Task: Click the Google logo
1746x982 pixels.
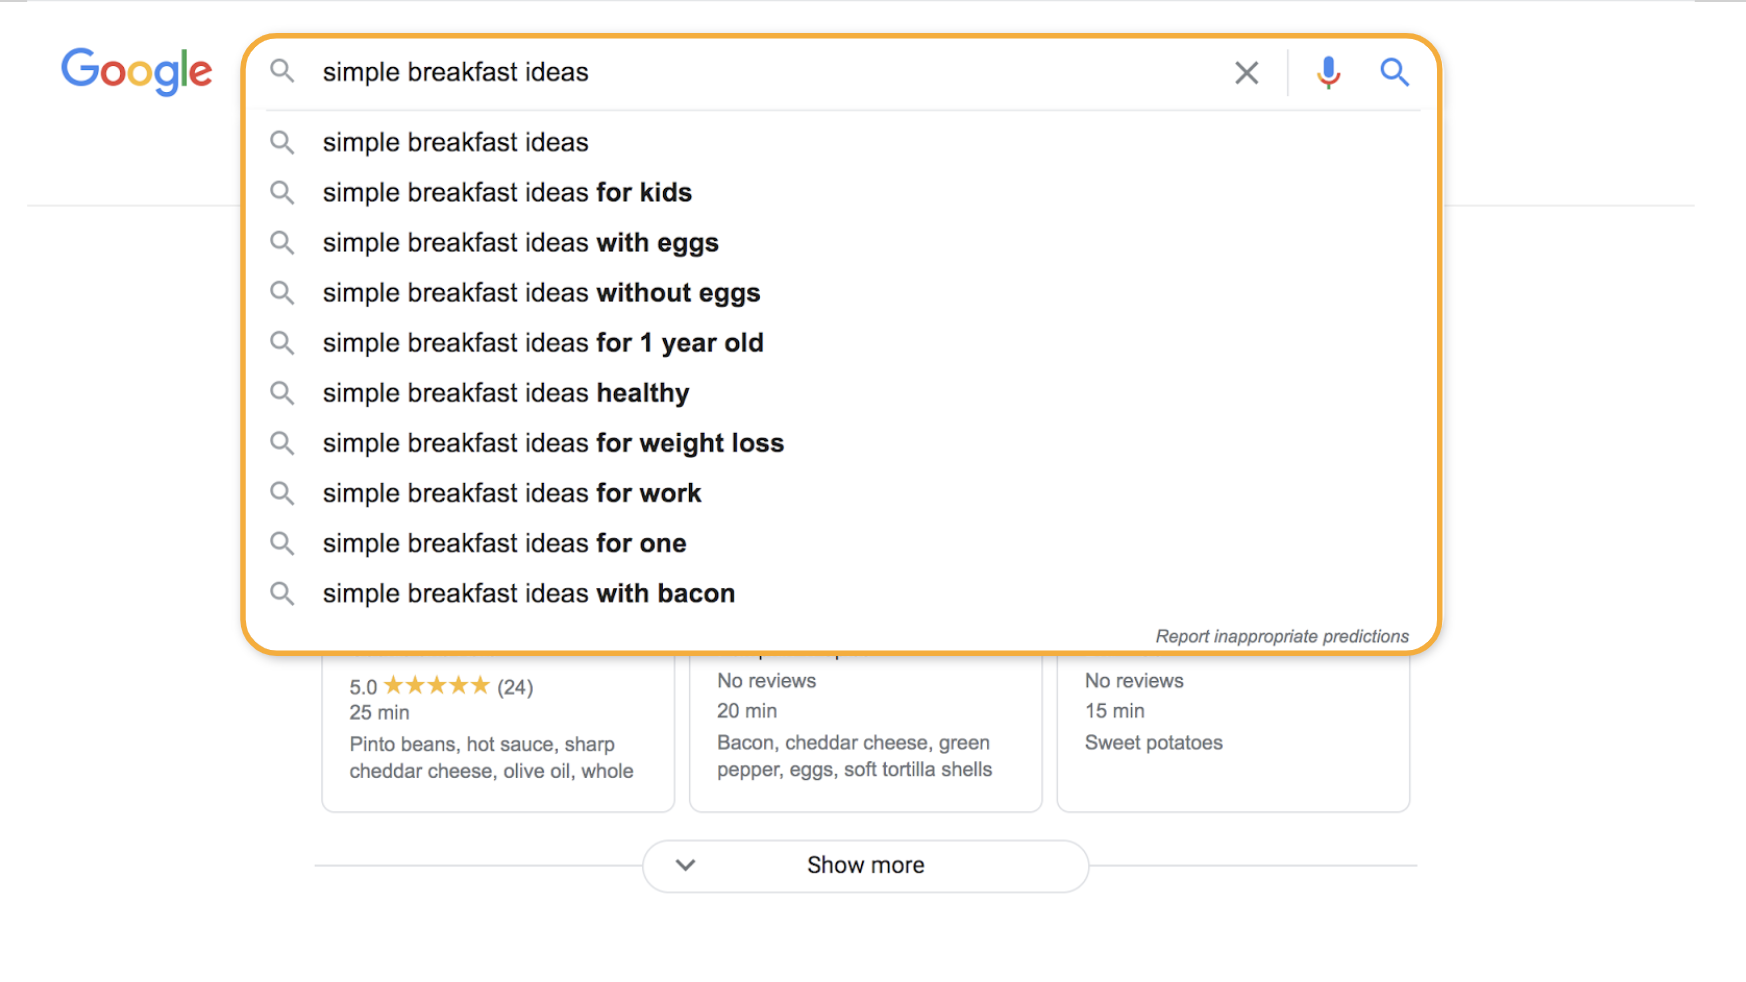Action: 137,71
